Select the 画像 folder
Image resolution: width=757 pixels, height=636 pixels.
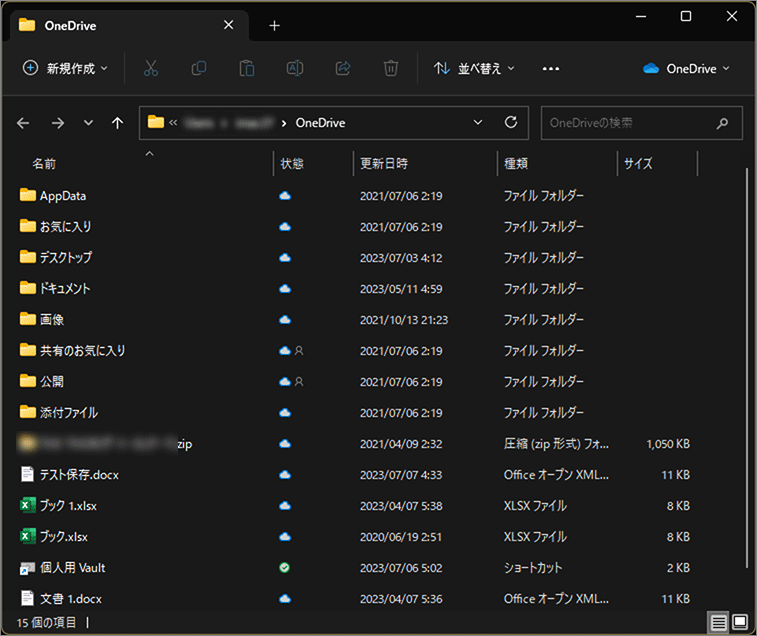tap(52, 319)
